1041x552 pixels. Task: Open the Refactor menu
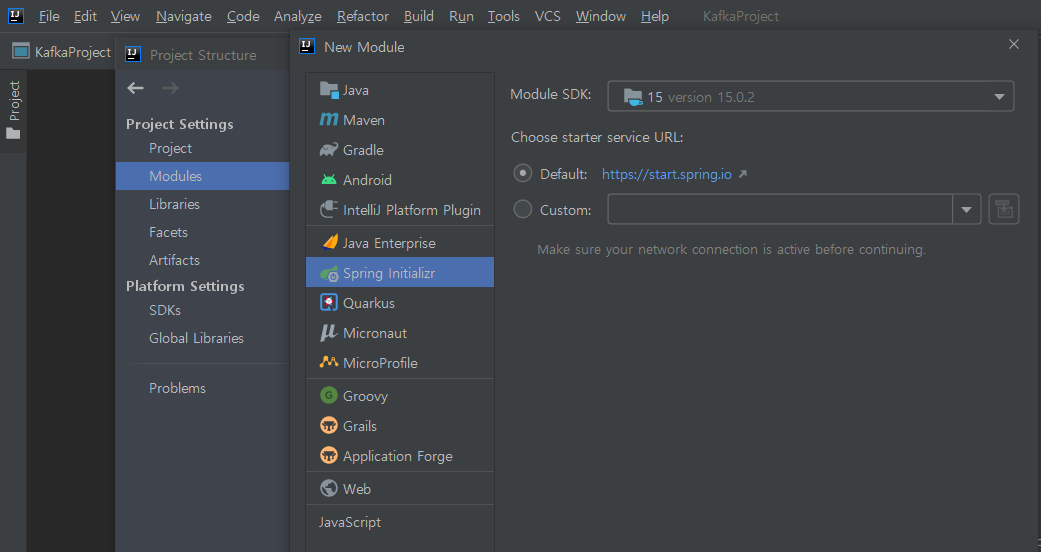coord(362,16)
